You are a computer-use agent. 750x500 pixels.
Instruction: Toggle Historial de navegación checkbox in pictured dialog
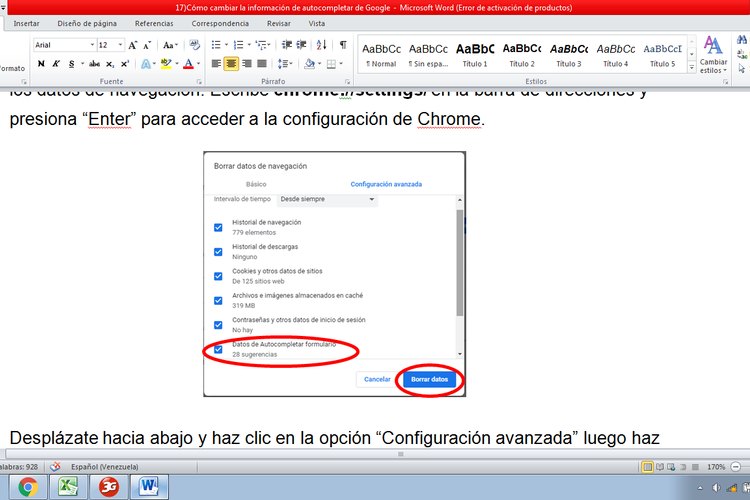[218, 227]
